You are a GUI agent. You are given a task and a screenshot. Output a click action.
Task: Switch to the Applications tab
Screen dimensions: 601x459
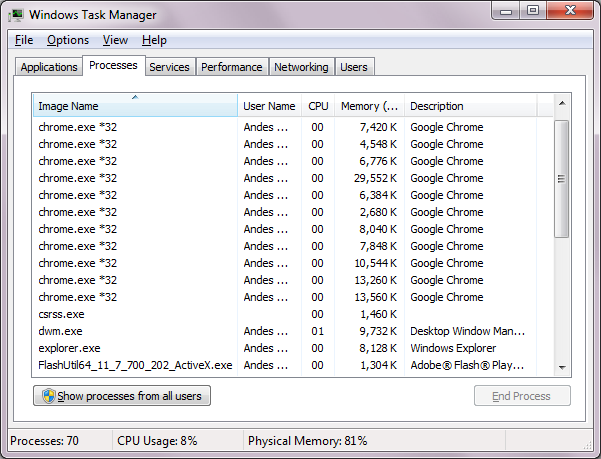point(49,67)
